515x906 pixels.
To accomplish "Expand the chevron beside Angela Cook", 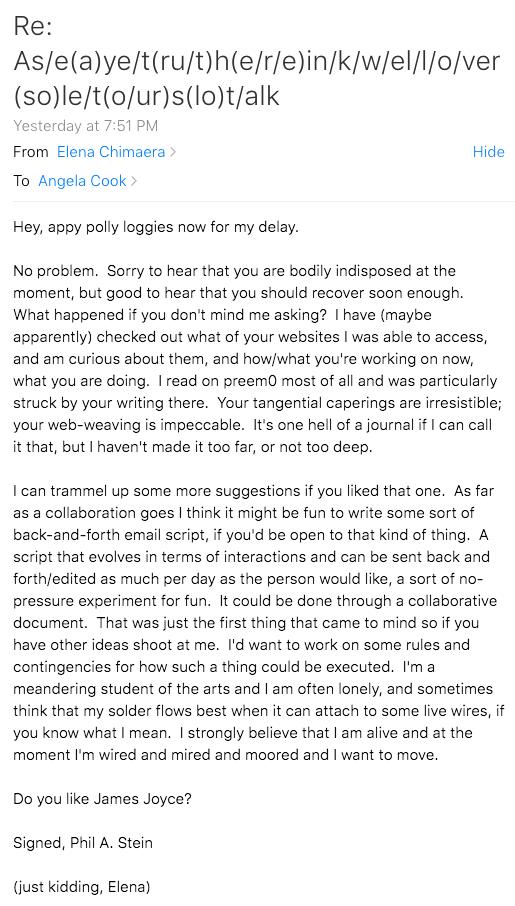I will (134, 181).
